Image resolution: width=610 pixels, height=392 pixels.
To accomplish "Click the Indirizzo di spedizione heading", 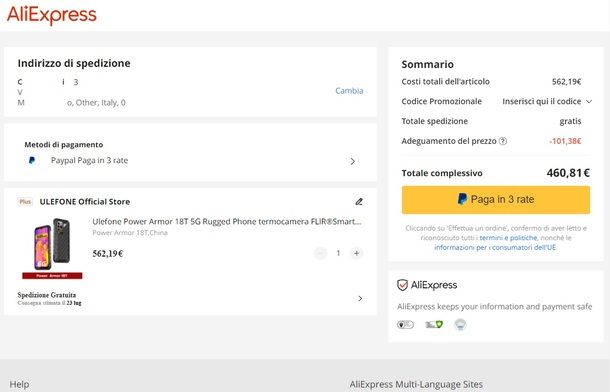I will pyautogui.click(x=74, y=63).
